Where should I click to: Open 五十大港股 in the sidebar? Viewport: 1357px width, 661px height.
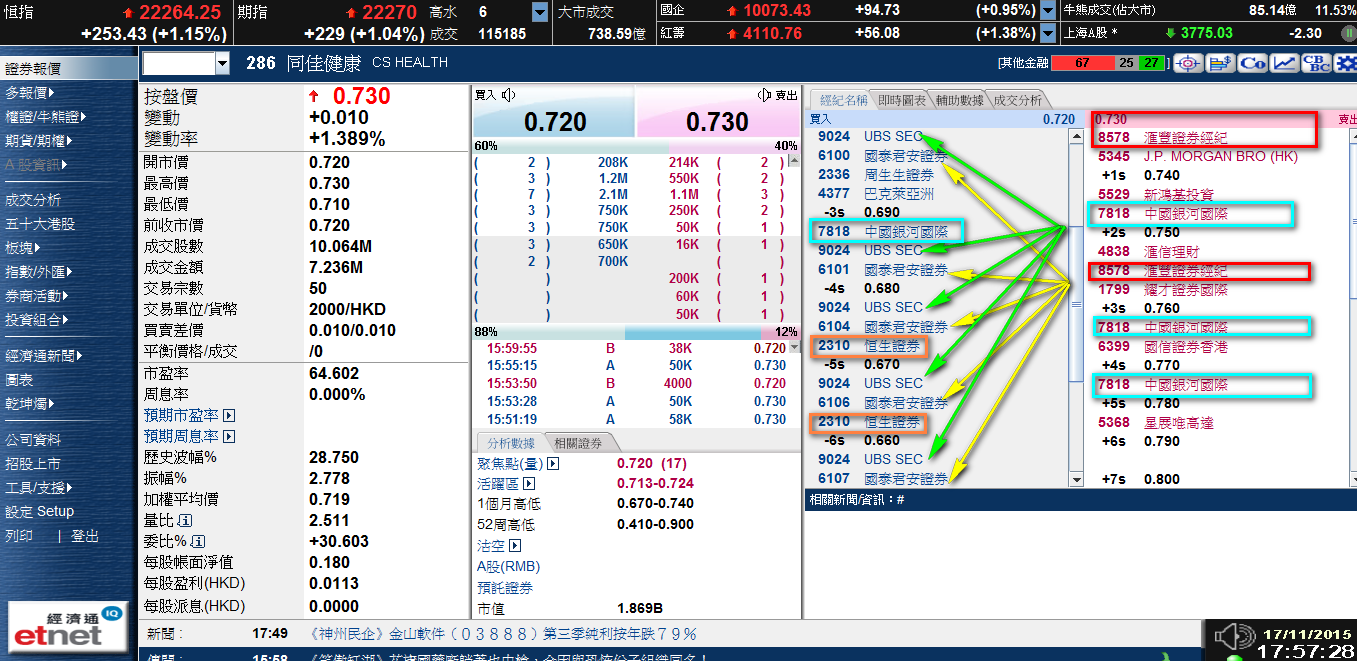40,224
